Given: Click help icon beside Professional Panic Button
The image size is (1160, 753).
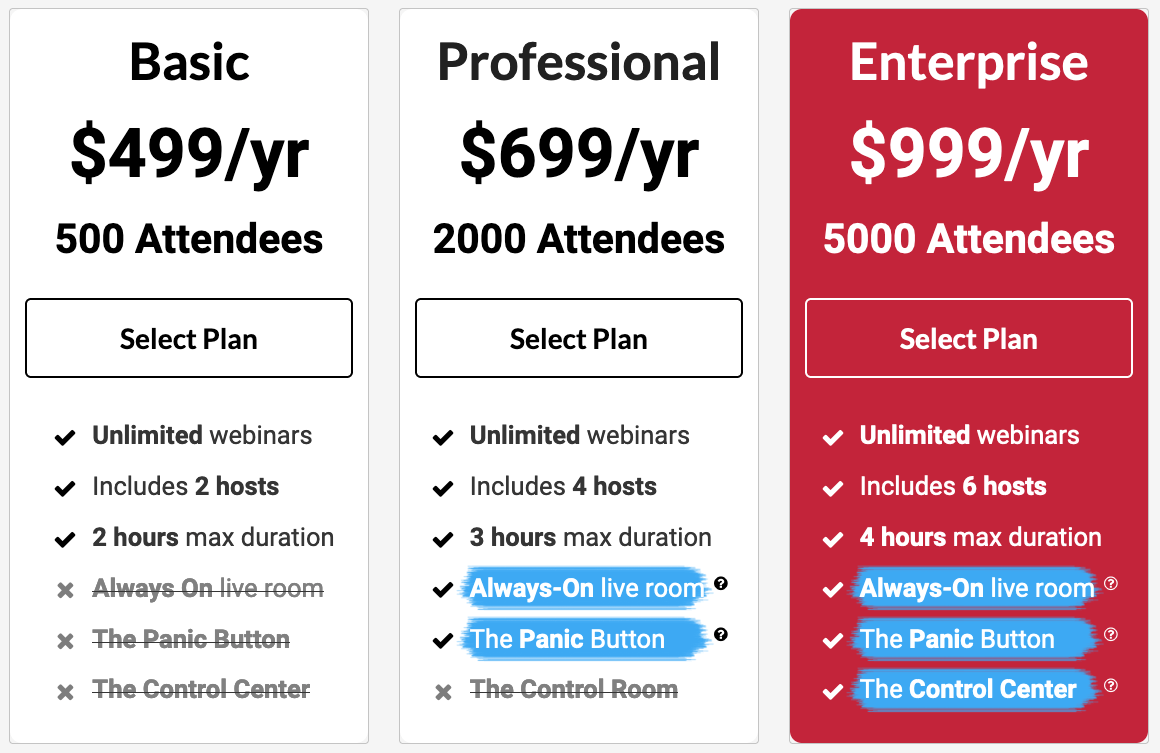Looking at the screenshot, I should tap(721, 635).
